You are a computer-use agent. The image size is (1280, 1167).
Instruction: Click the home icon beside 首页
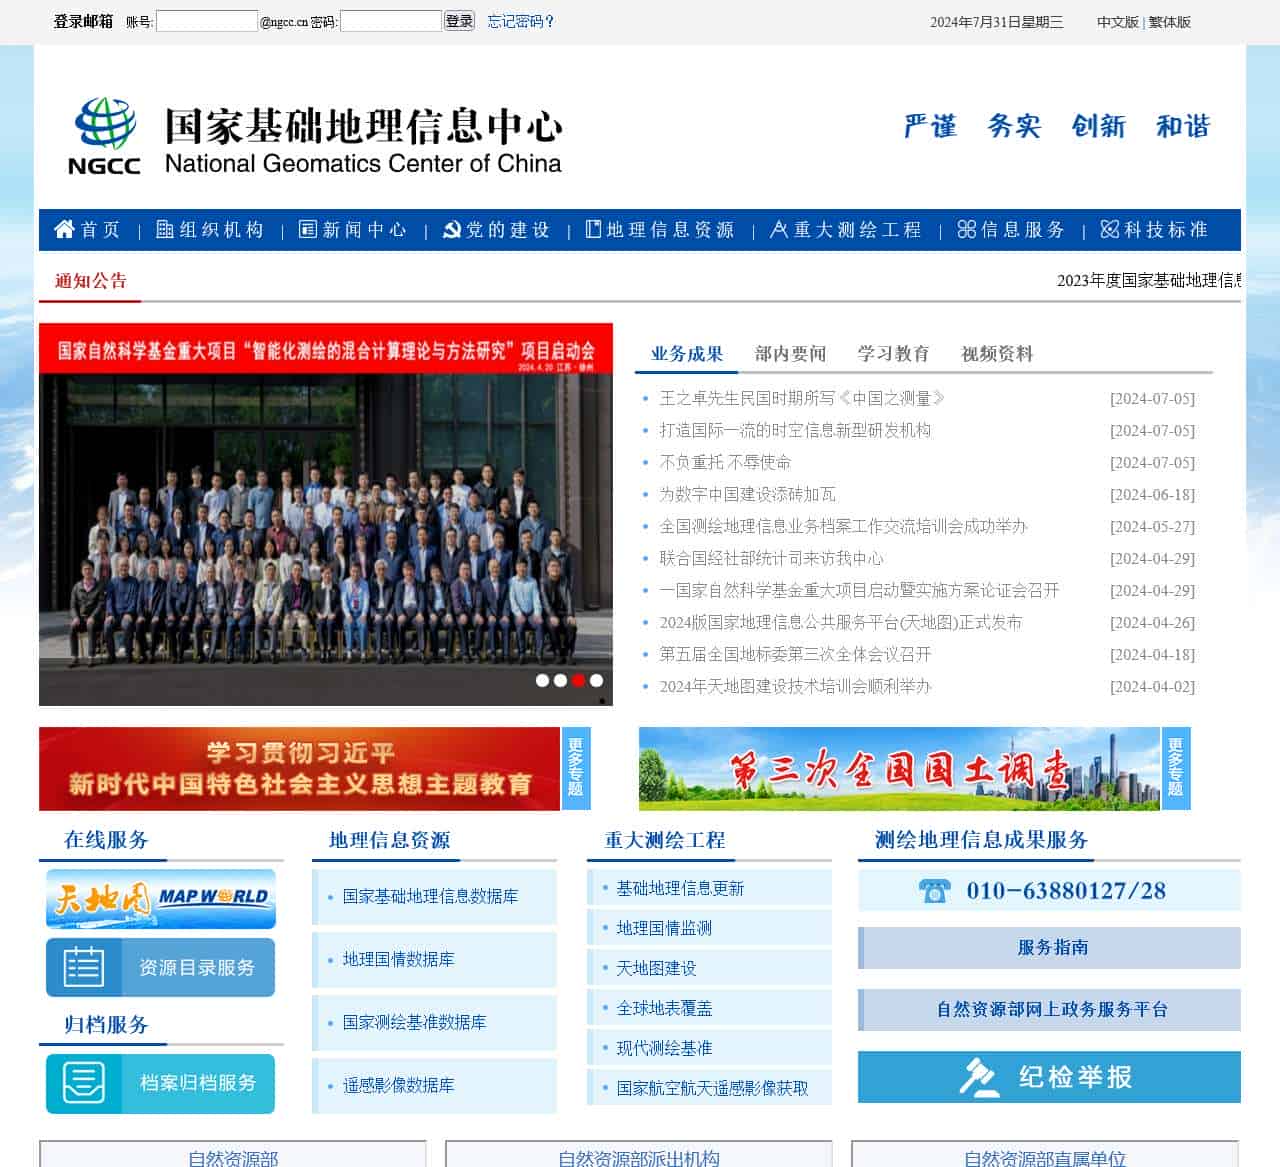pos(64,229)
